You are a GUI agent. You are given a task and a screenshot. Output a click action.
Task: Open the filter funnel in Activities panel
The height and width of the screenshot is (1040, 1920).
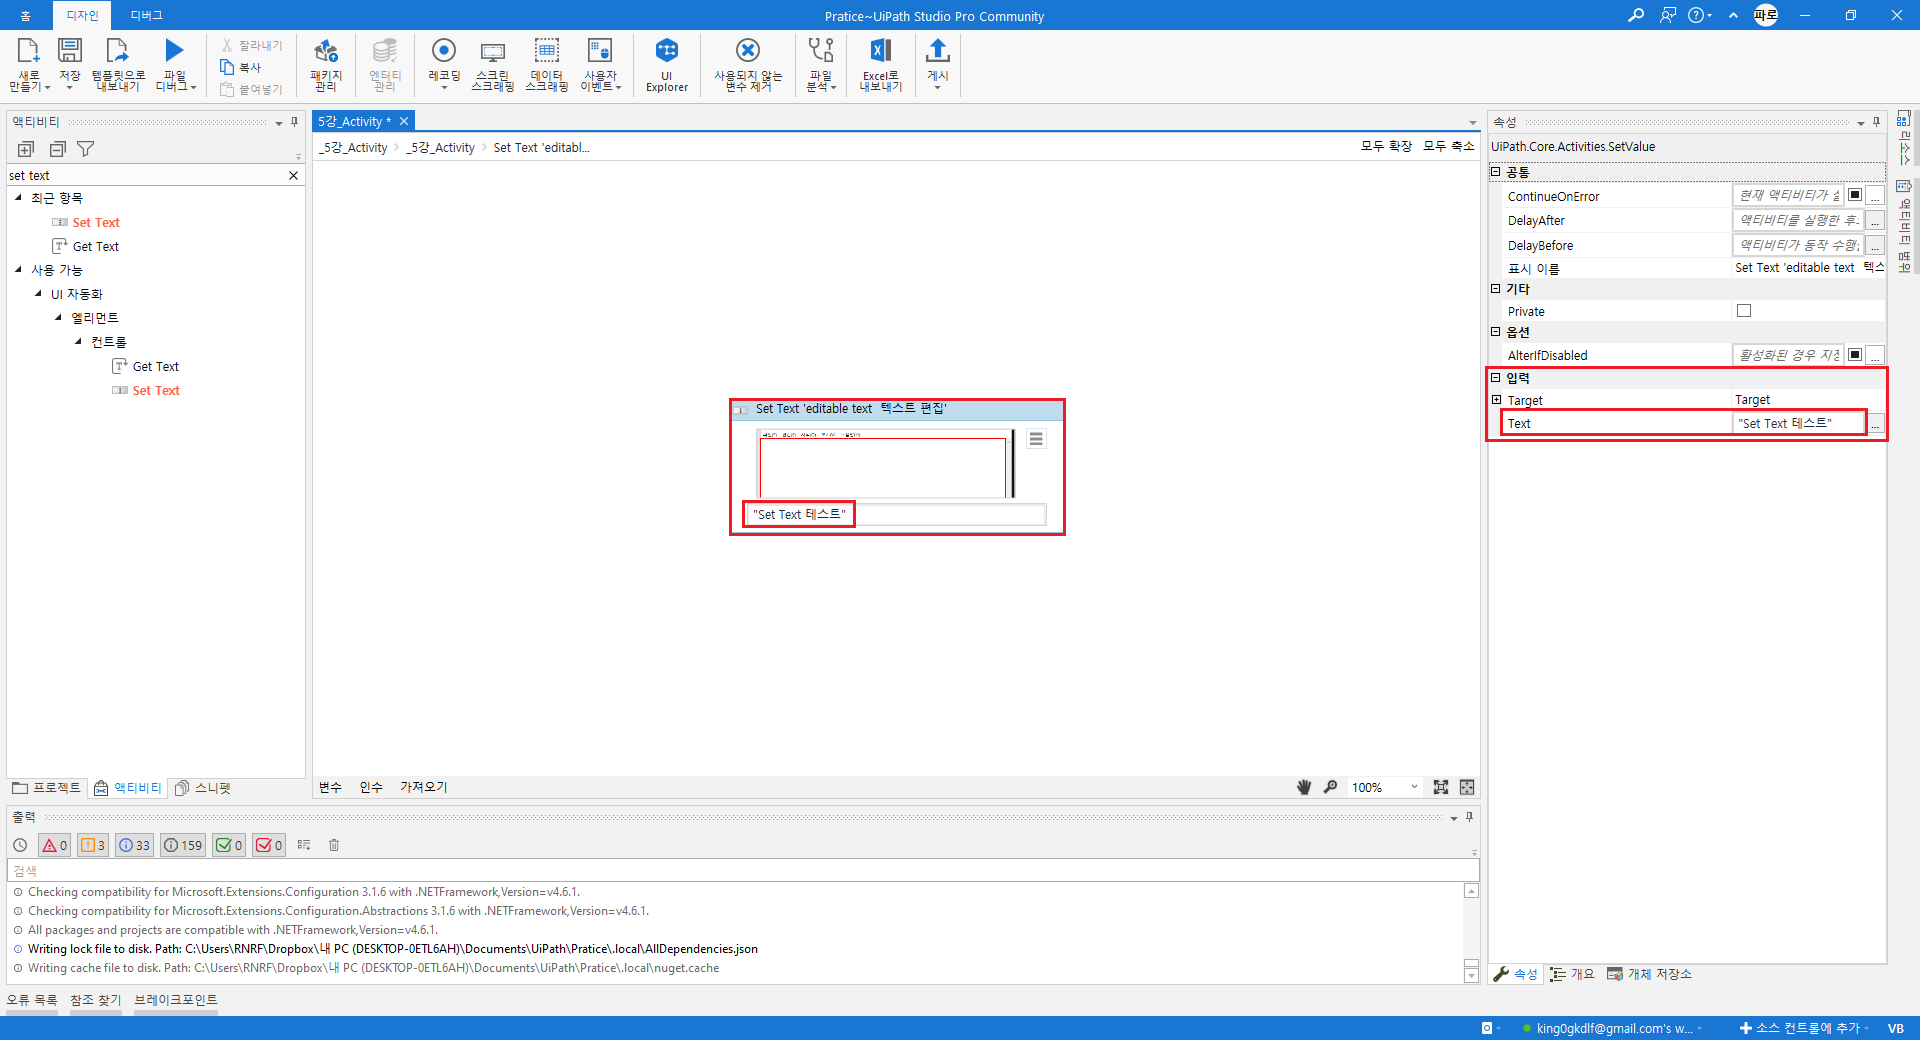86,149
